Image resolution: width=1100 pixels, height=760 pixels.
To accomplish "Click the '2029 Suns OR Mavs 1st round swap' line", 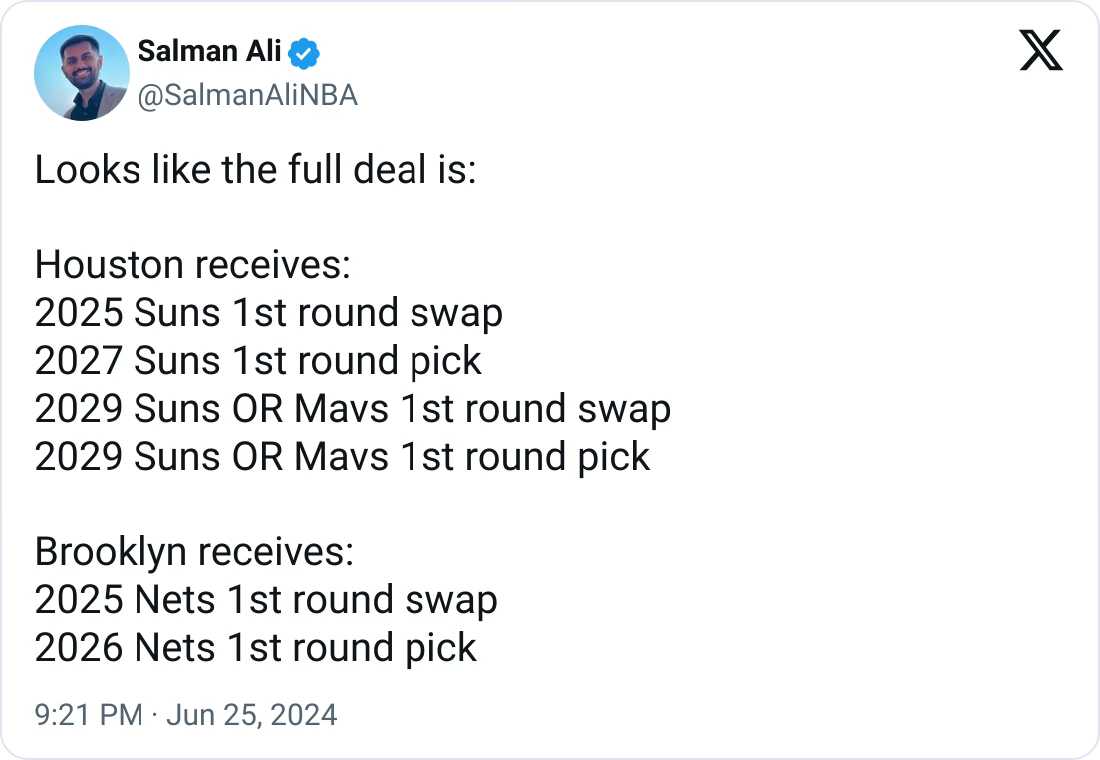I will [x=353, y=408].
